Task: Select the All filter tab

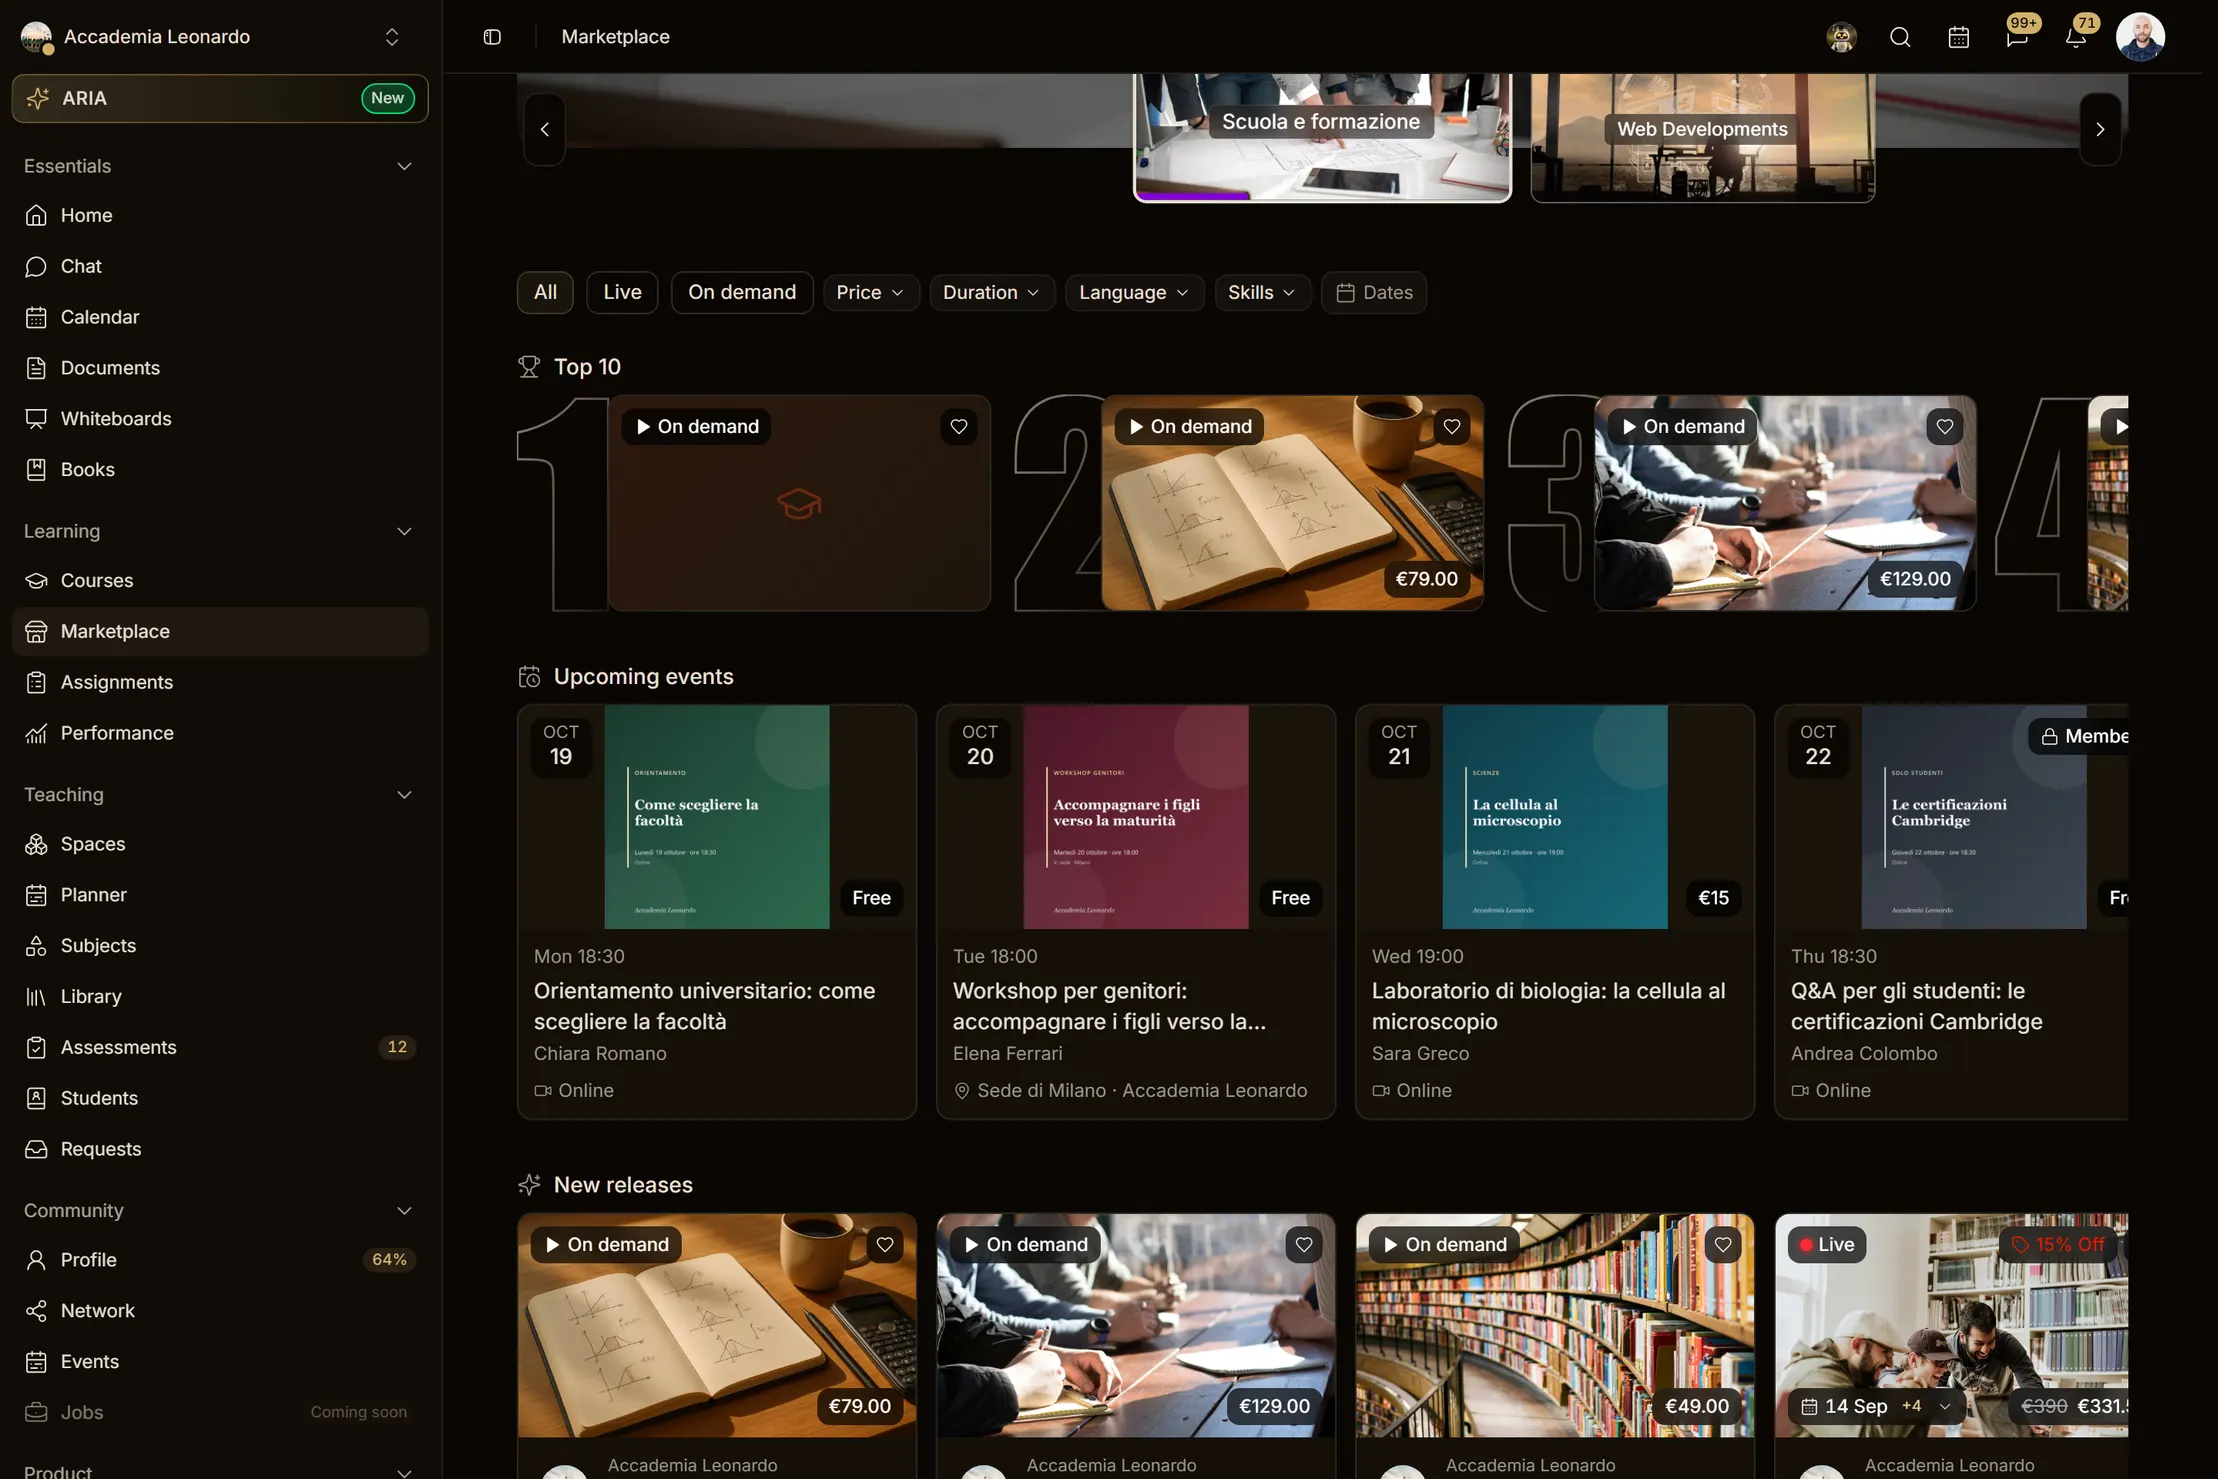Action: click(x=545, y=292)
